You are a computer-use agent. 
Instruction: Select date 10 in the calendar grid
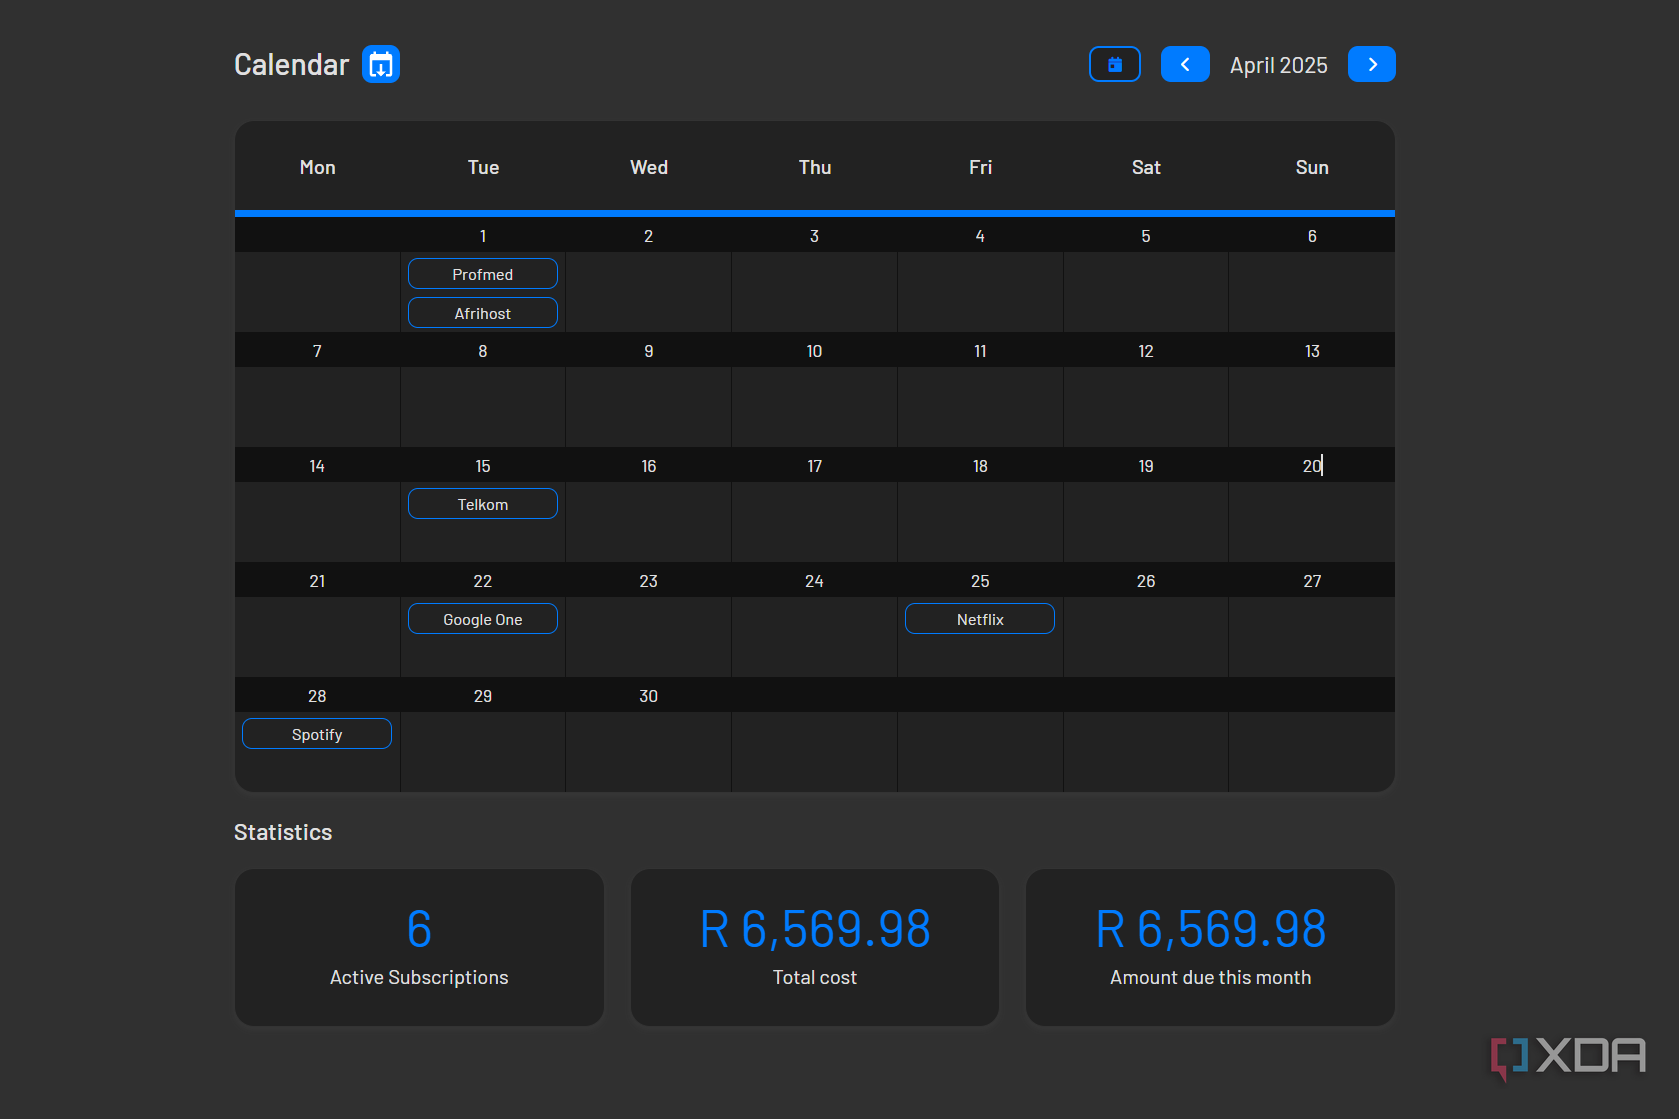[x=815, y=351]
